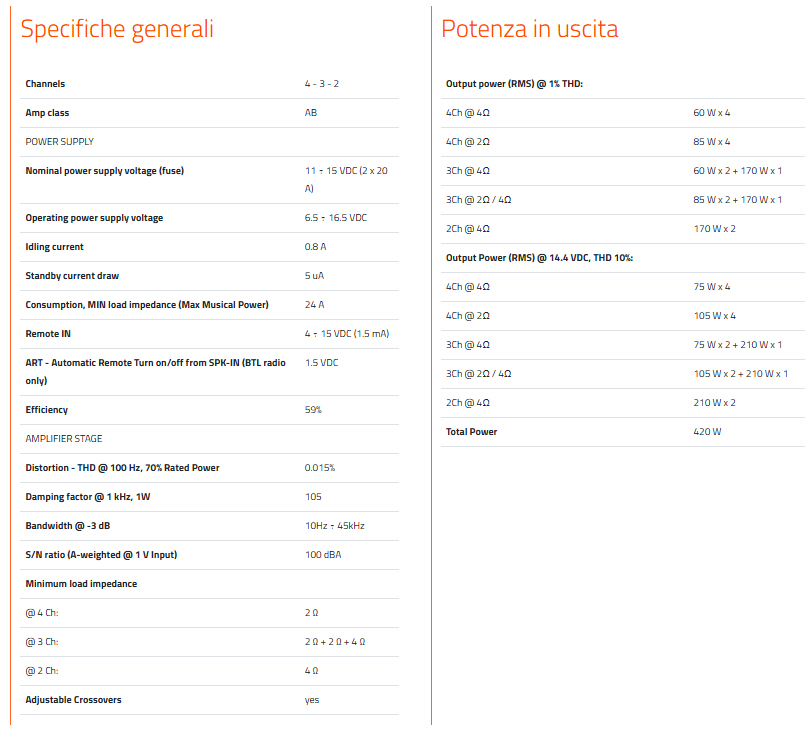Click the Idling current 0.8 A value
805x730 pixels.
tap(315, 247)
